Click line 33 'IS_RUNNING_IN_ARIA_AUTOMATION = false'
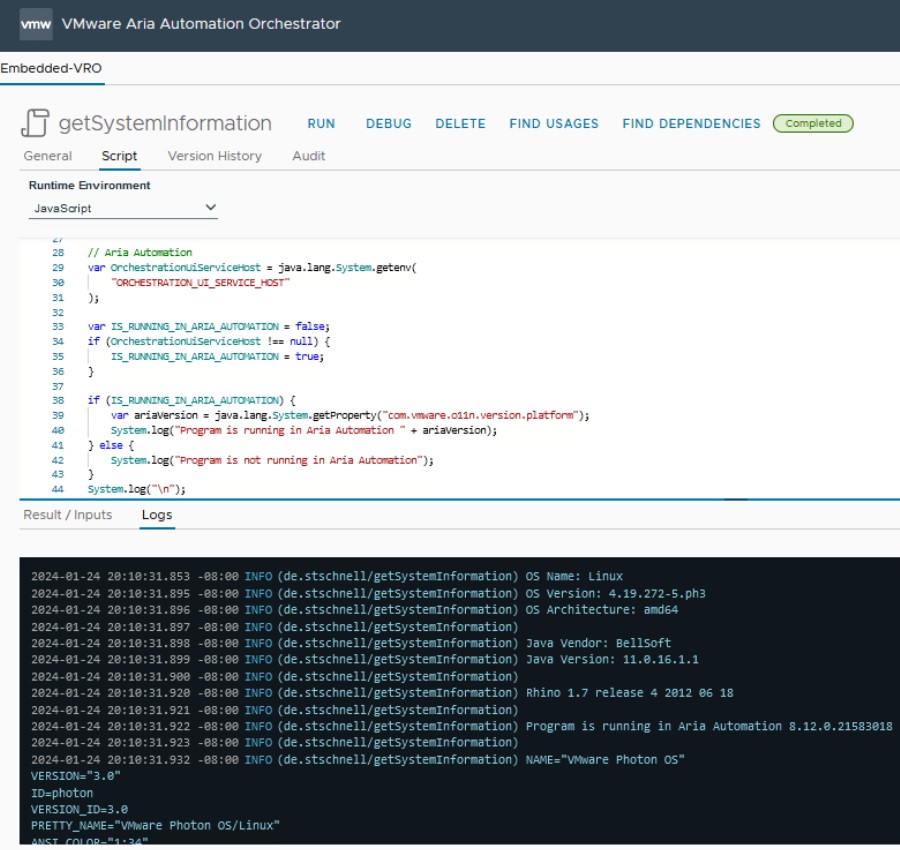The image size is (900, 850). pyautogui.click(x=208, y=327)
